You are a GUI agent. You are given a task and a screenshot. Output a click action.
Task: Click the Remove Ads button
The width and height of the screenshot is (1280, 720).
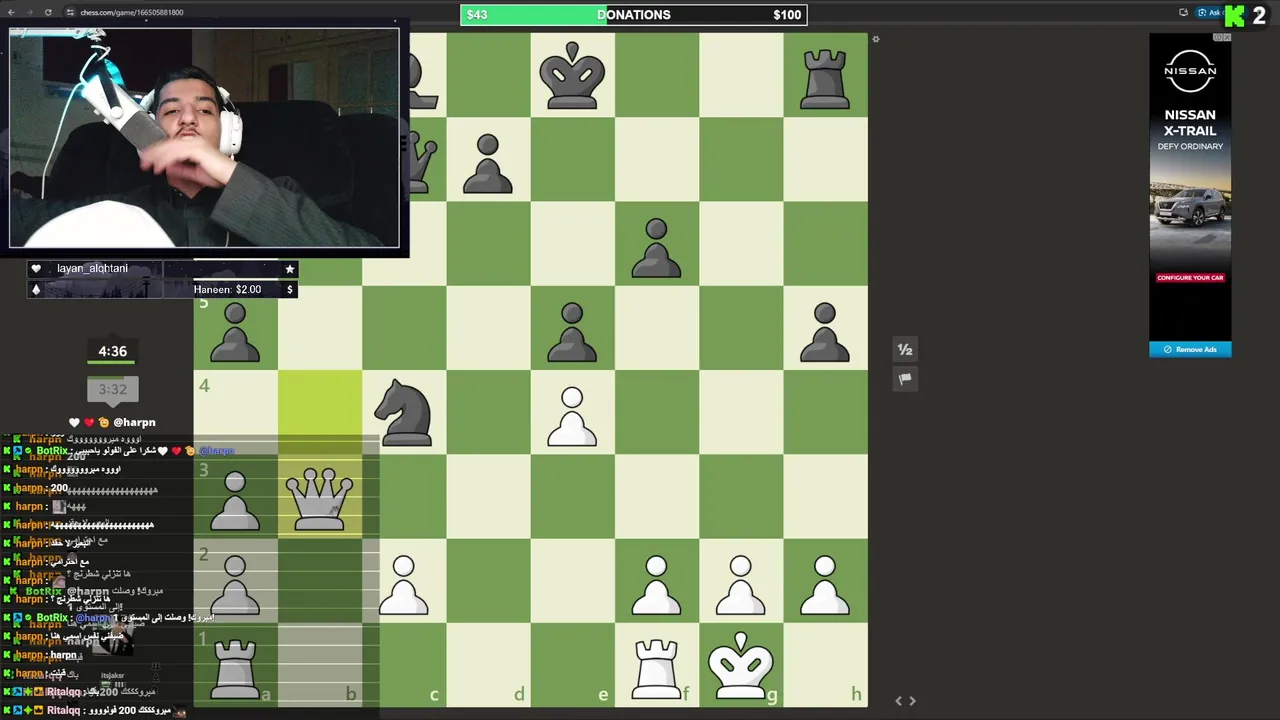click(x=1190, y=349)
